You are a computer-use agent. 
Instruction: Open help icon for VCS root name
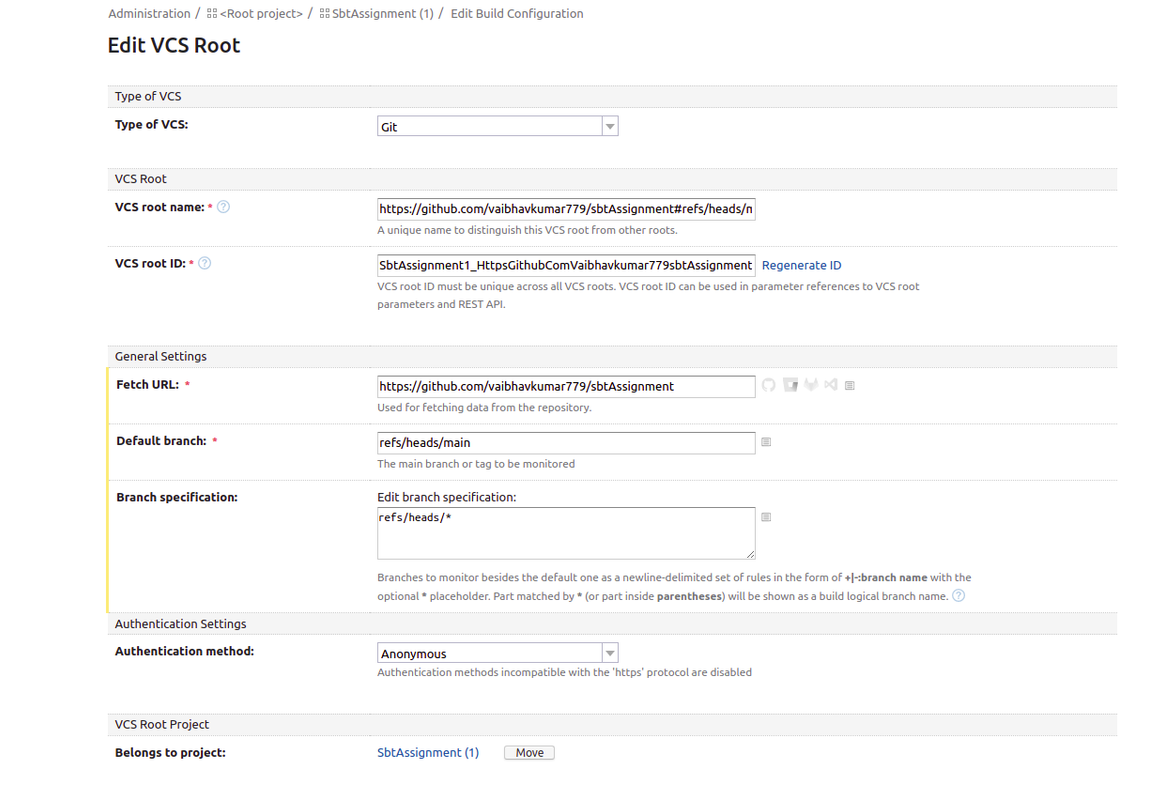(223, 207)
